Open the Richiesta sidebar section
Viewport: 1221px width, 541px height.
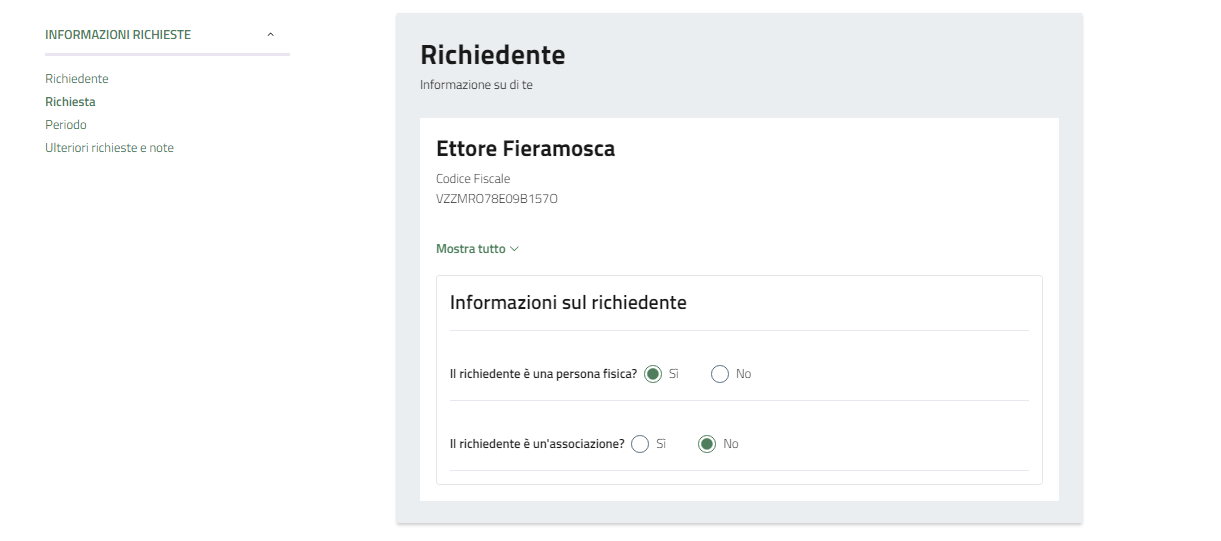(x=70, y=102)
